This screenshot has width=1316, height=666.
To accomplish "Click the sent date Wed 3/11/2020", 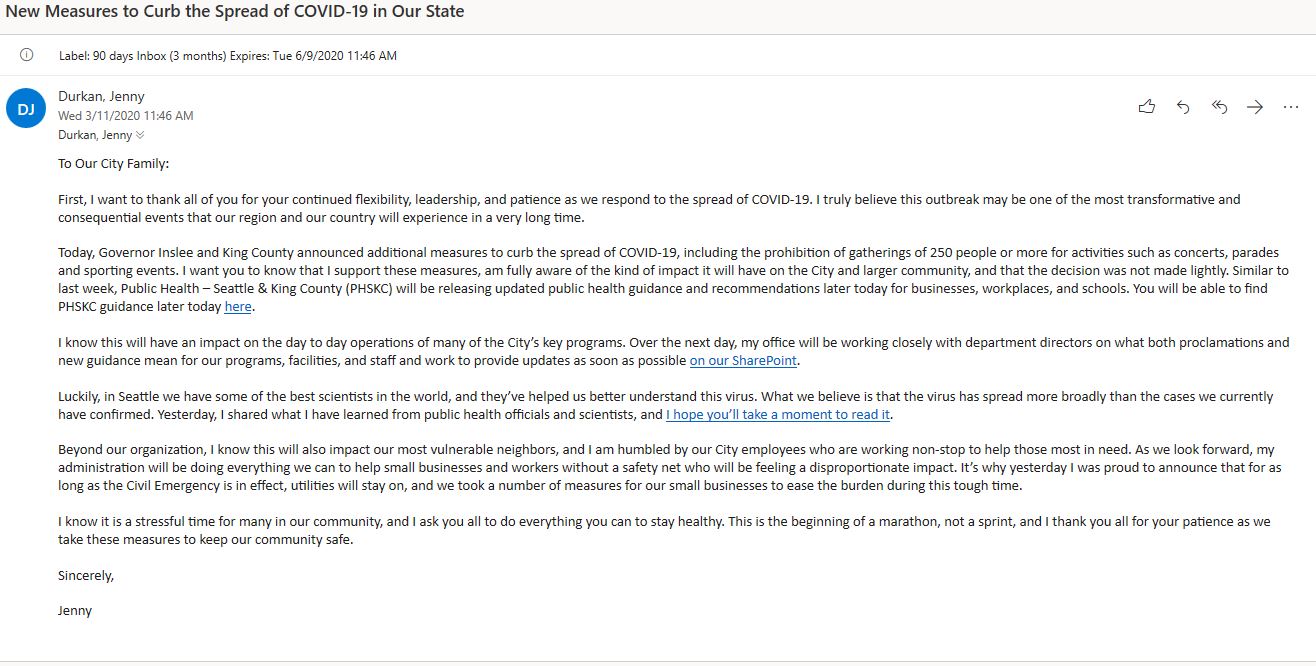I will (125, 116).
